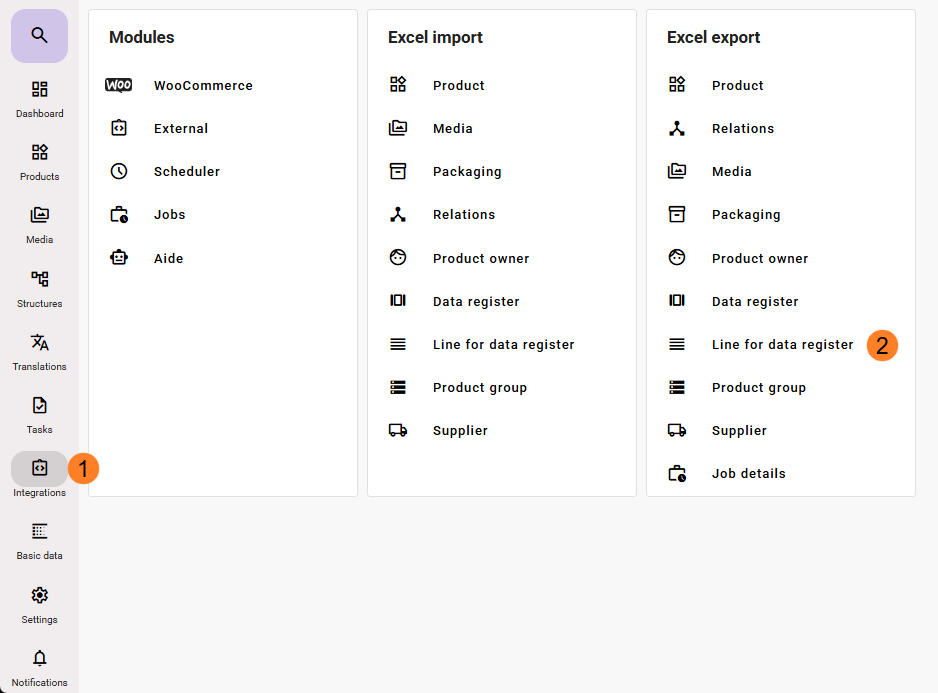
Task: Open the WooCommerce module
Action: point(202,86)
